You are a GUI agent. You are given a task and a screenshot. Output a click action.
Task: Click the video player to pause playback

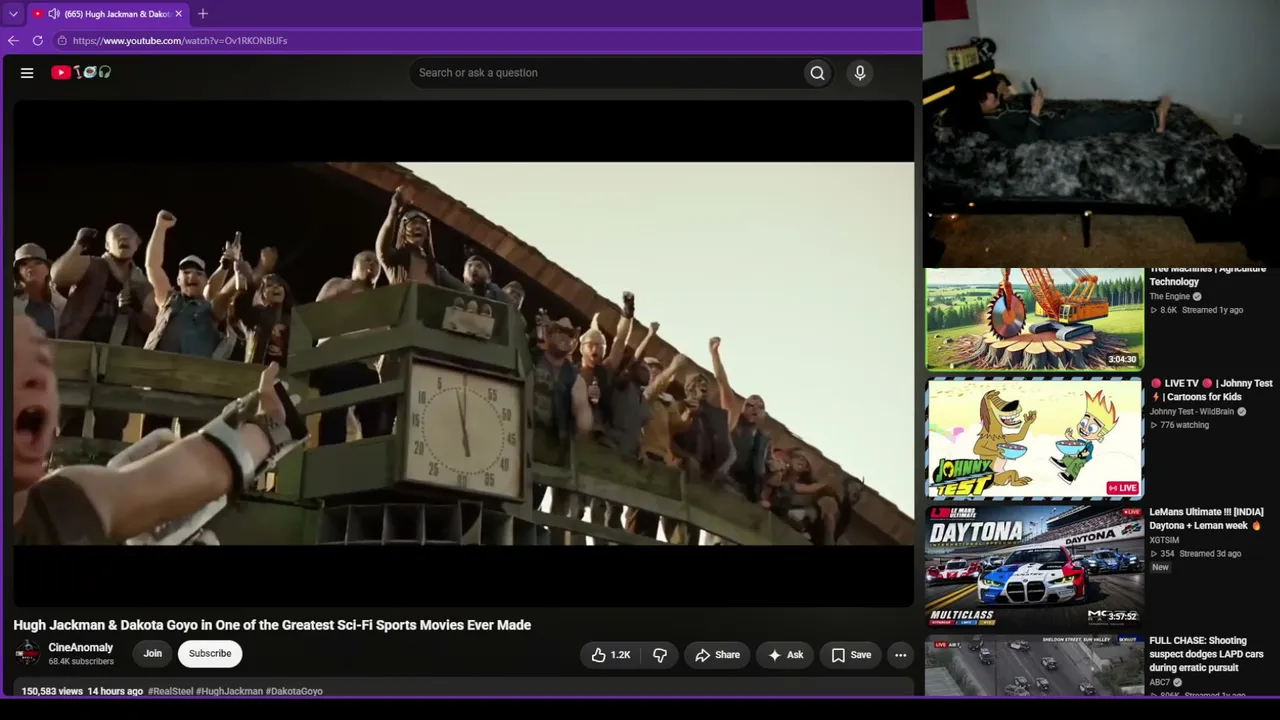pyautogui.click(x=464, y=354)
